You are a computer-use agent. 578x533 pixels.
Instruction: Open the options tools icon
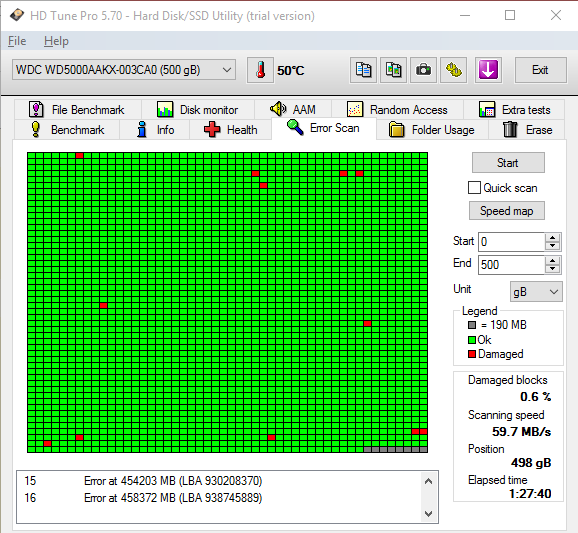coord(453,70)
